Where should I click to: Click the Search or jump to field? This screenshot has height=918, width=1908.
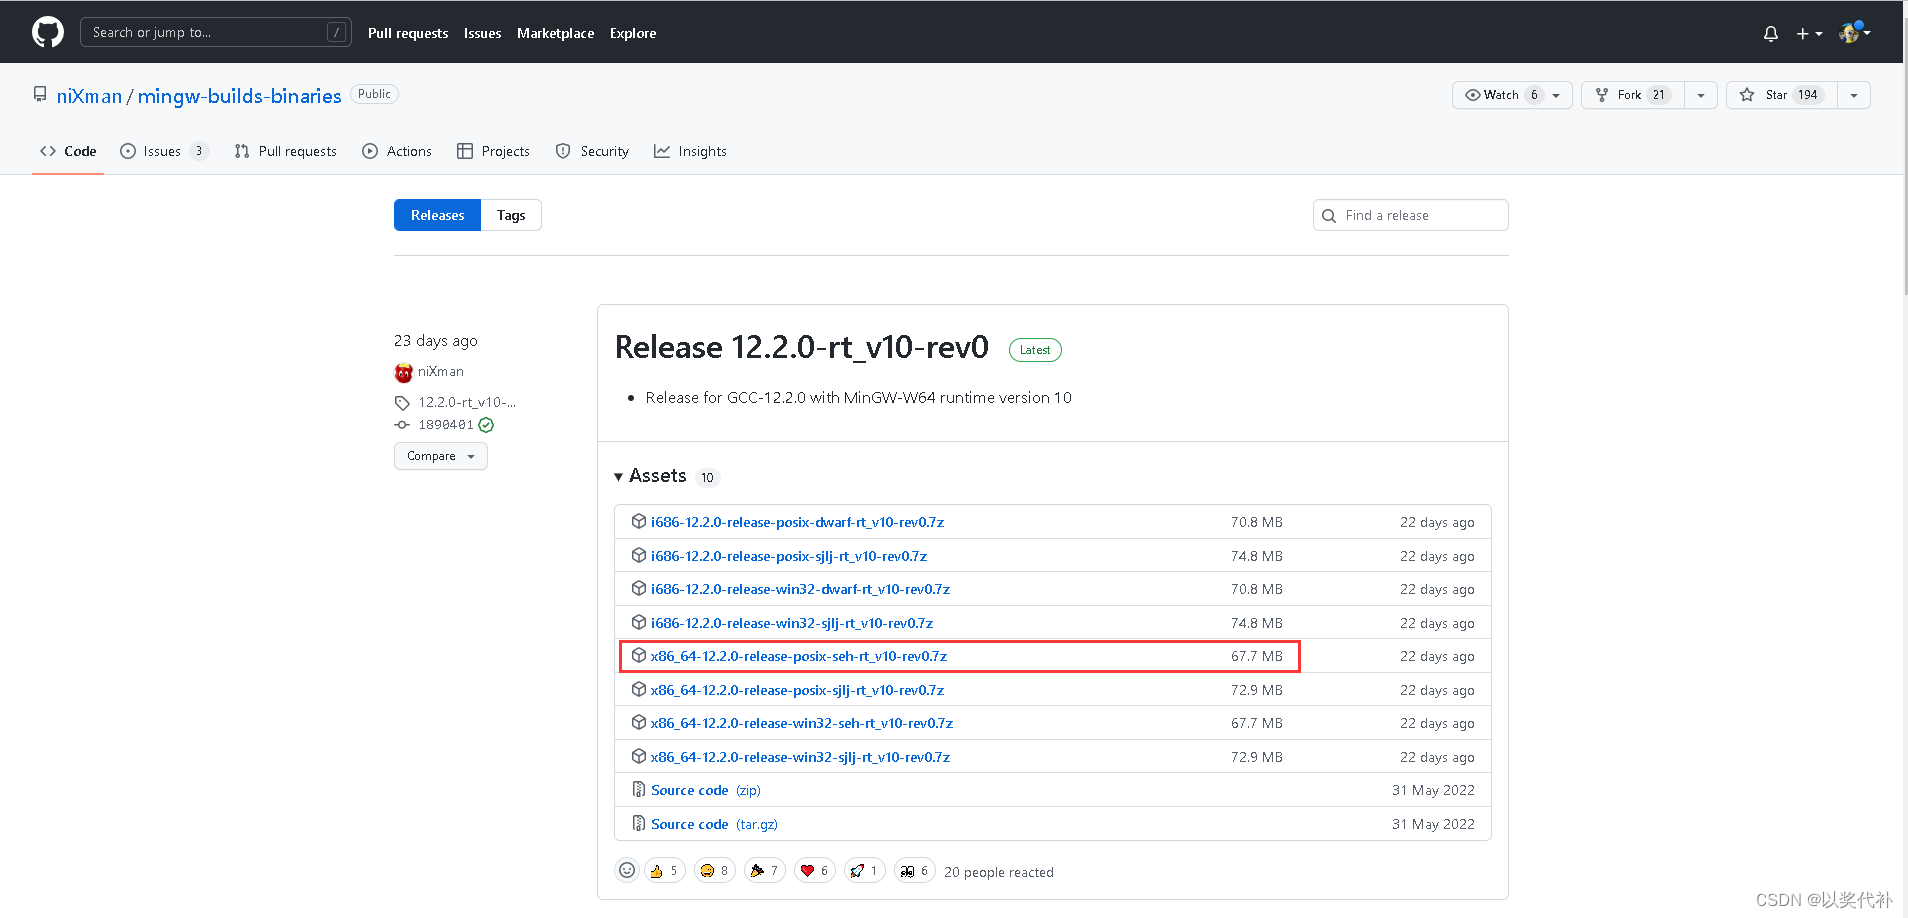click(x=215, y=32)
